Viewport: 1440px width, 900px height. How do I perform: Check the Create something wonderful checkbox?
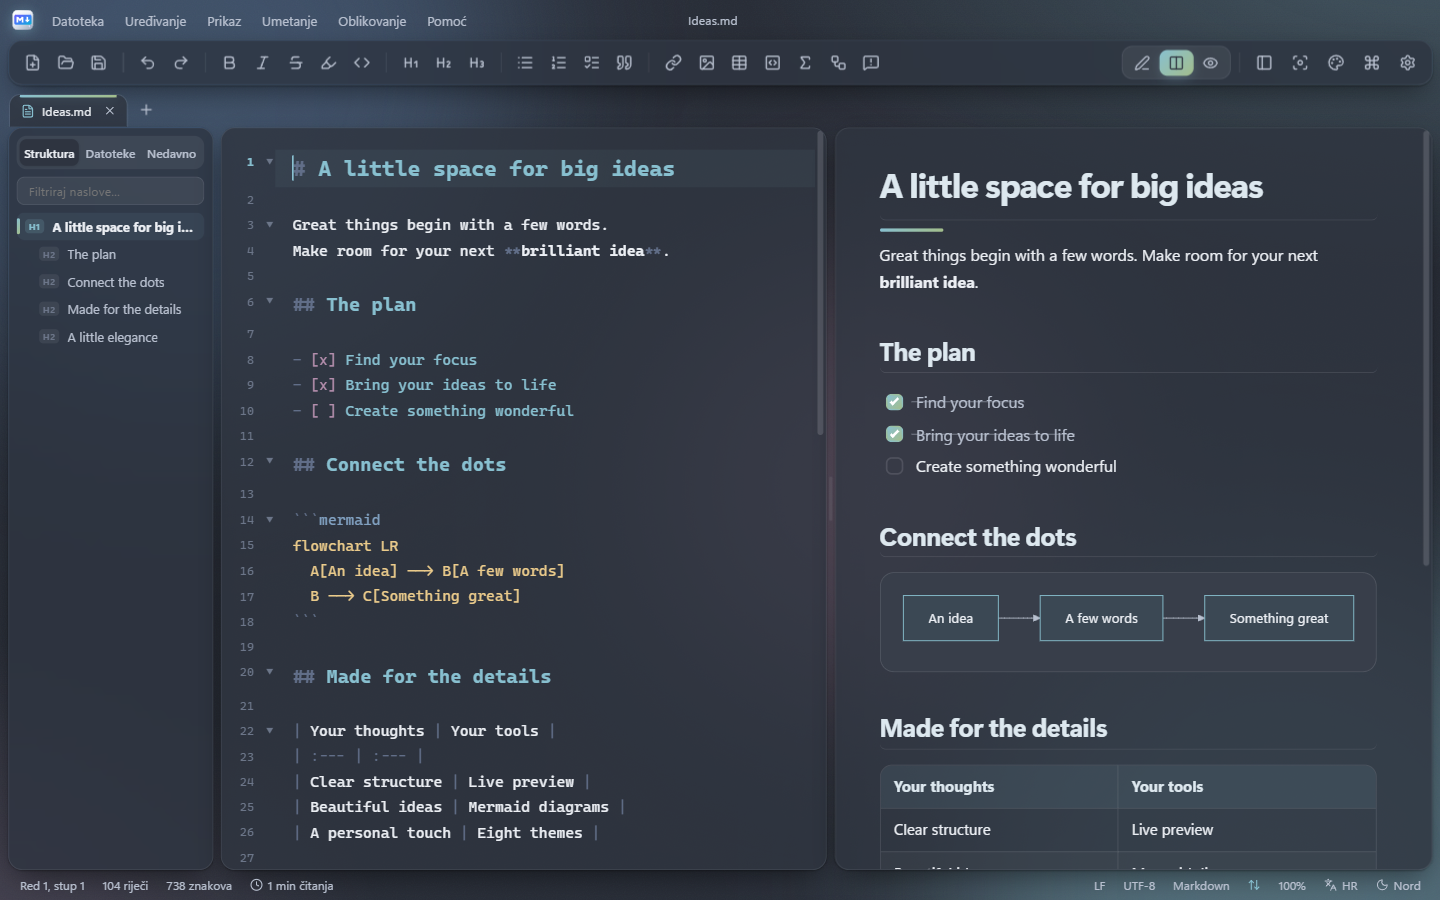(894, 466)
